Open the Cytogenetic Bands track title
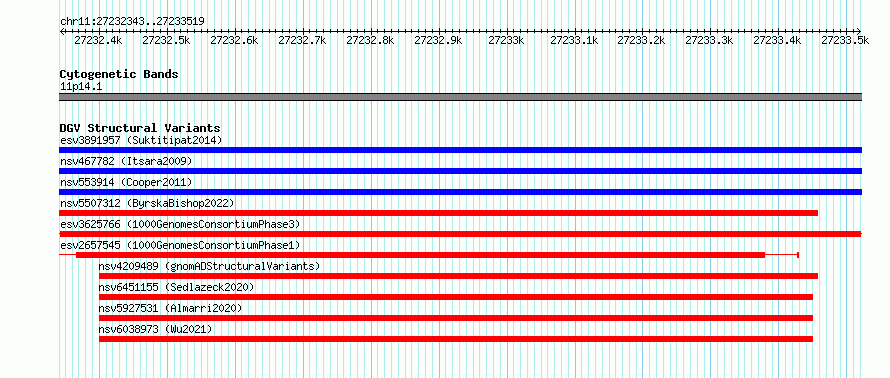 (119, 74)
